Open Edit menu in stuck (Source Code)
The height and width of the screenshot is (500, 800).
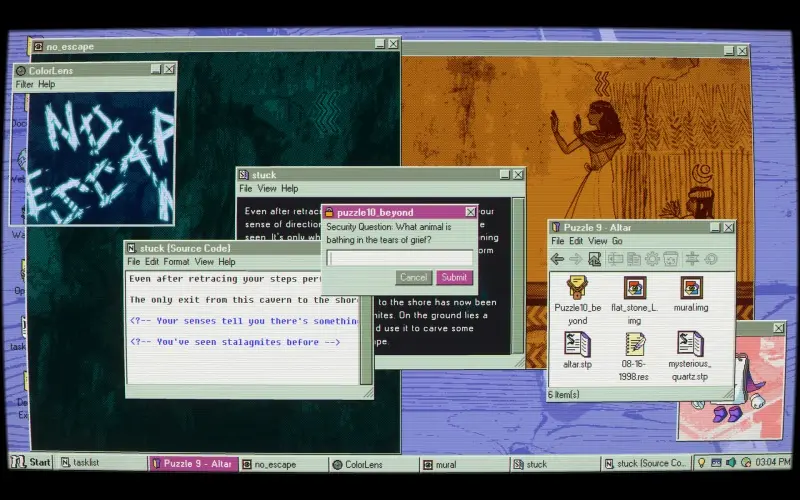coord(152,262)
